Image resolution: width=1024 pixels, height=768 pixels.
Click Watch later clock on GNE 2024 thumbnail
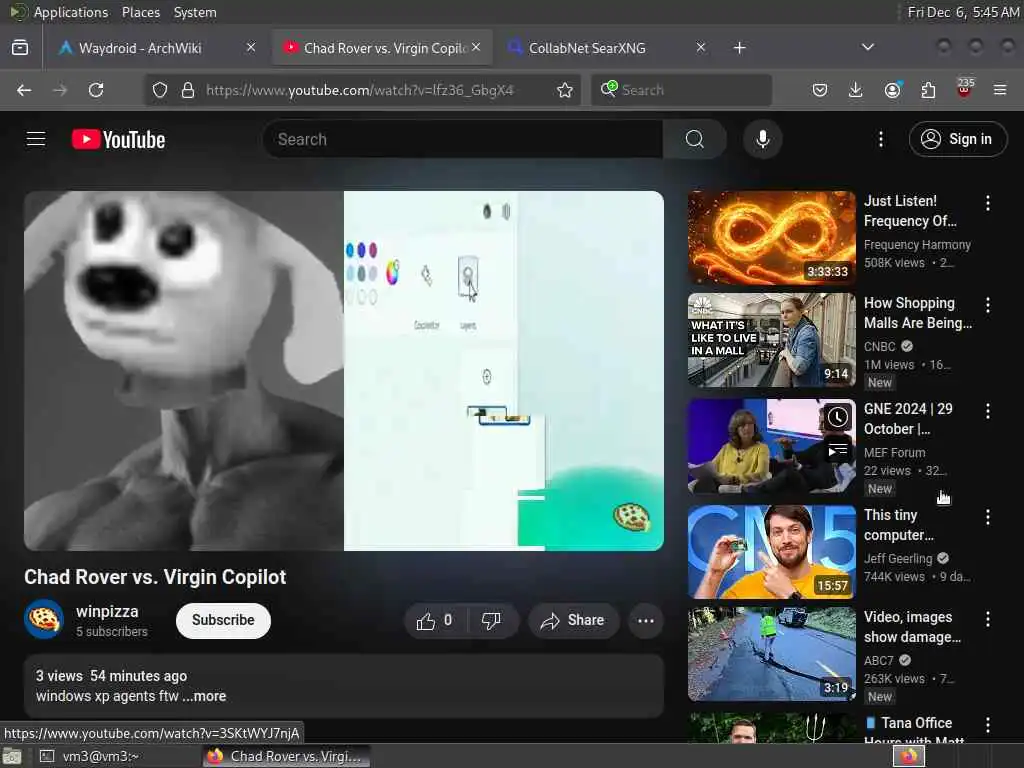[x=837, y=417]
